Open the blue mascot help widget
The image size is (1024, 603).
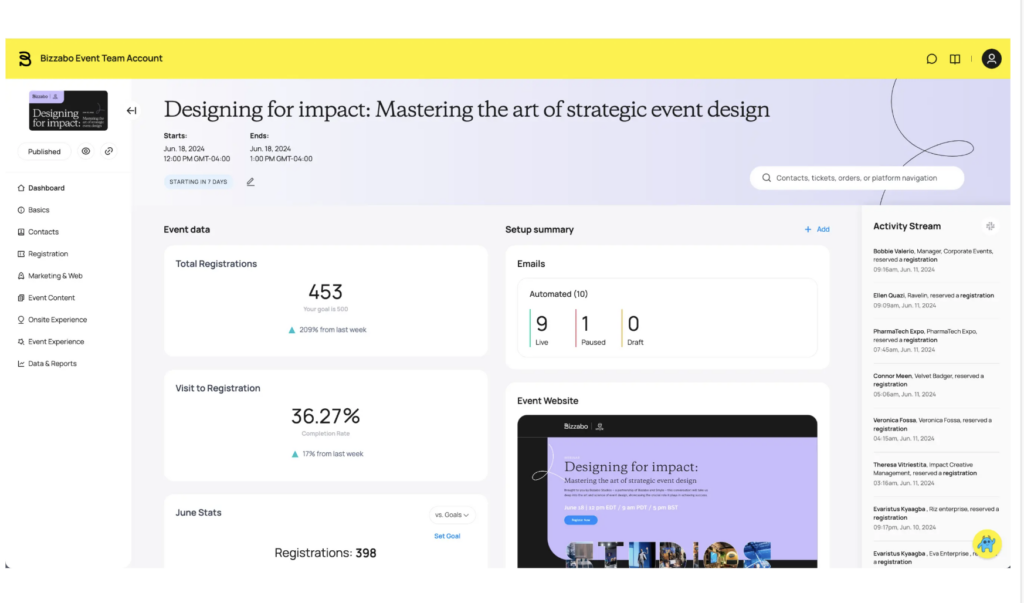pos(987,544)
